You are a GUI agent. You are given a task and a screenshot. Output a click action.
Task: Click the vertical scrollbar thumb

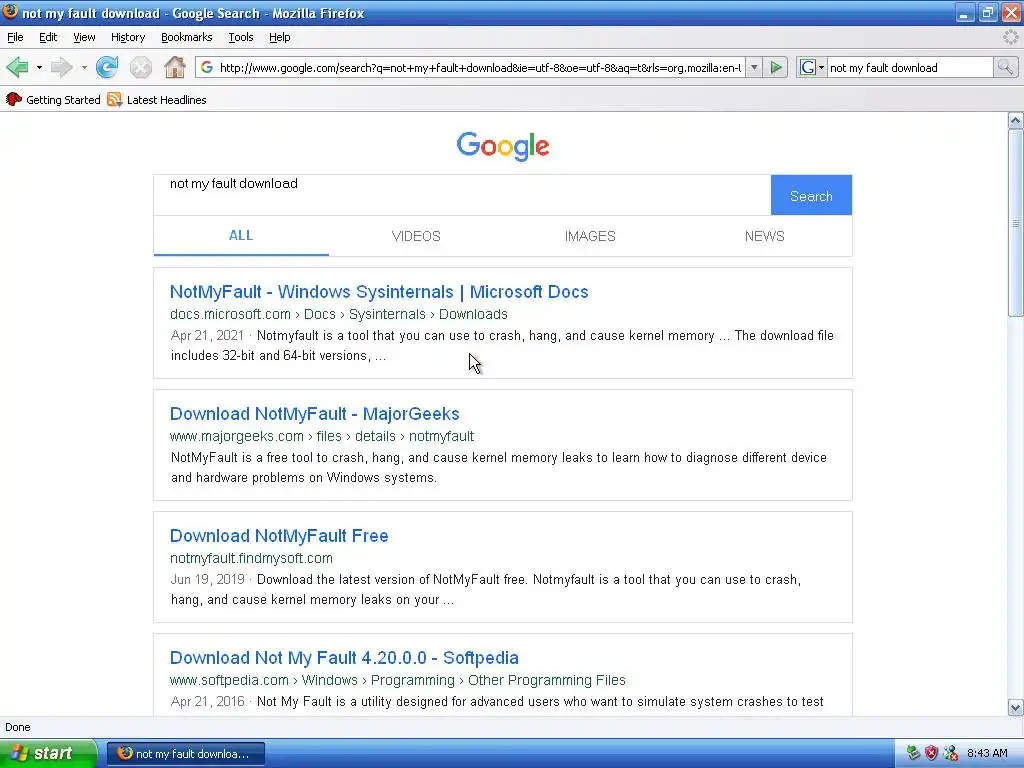tap(1015, 223)
